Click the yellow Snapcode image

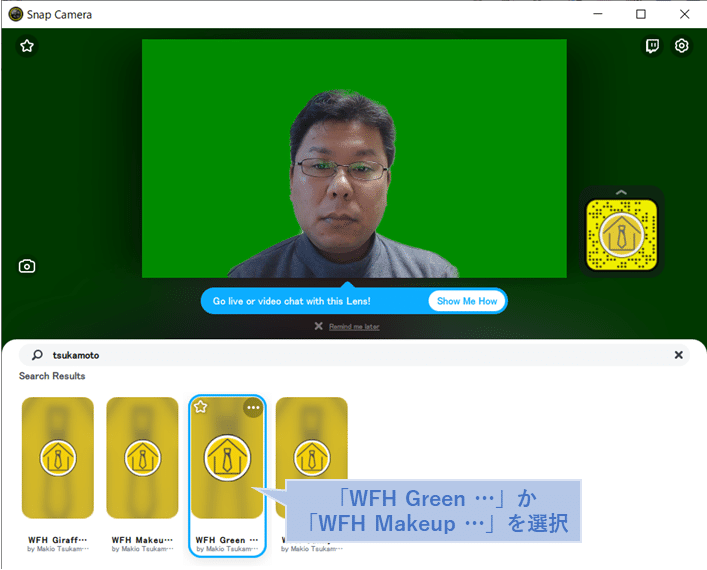(621, 235)
